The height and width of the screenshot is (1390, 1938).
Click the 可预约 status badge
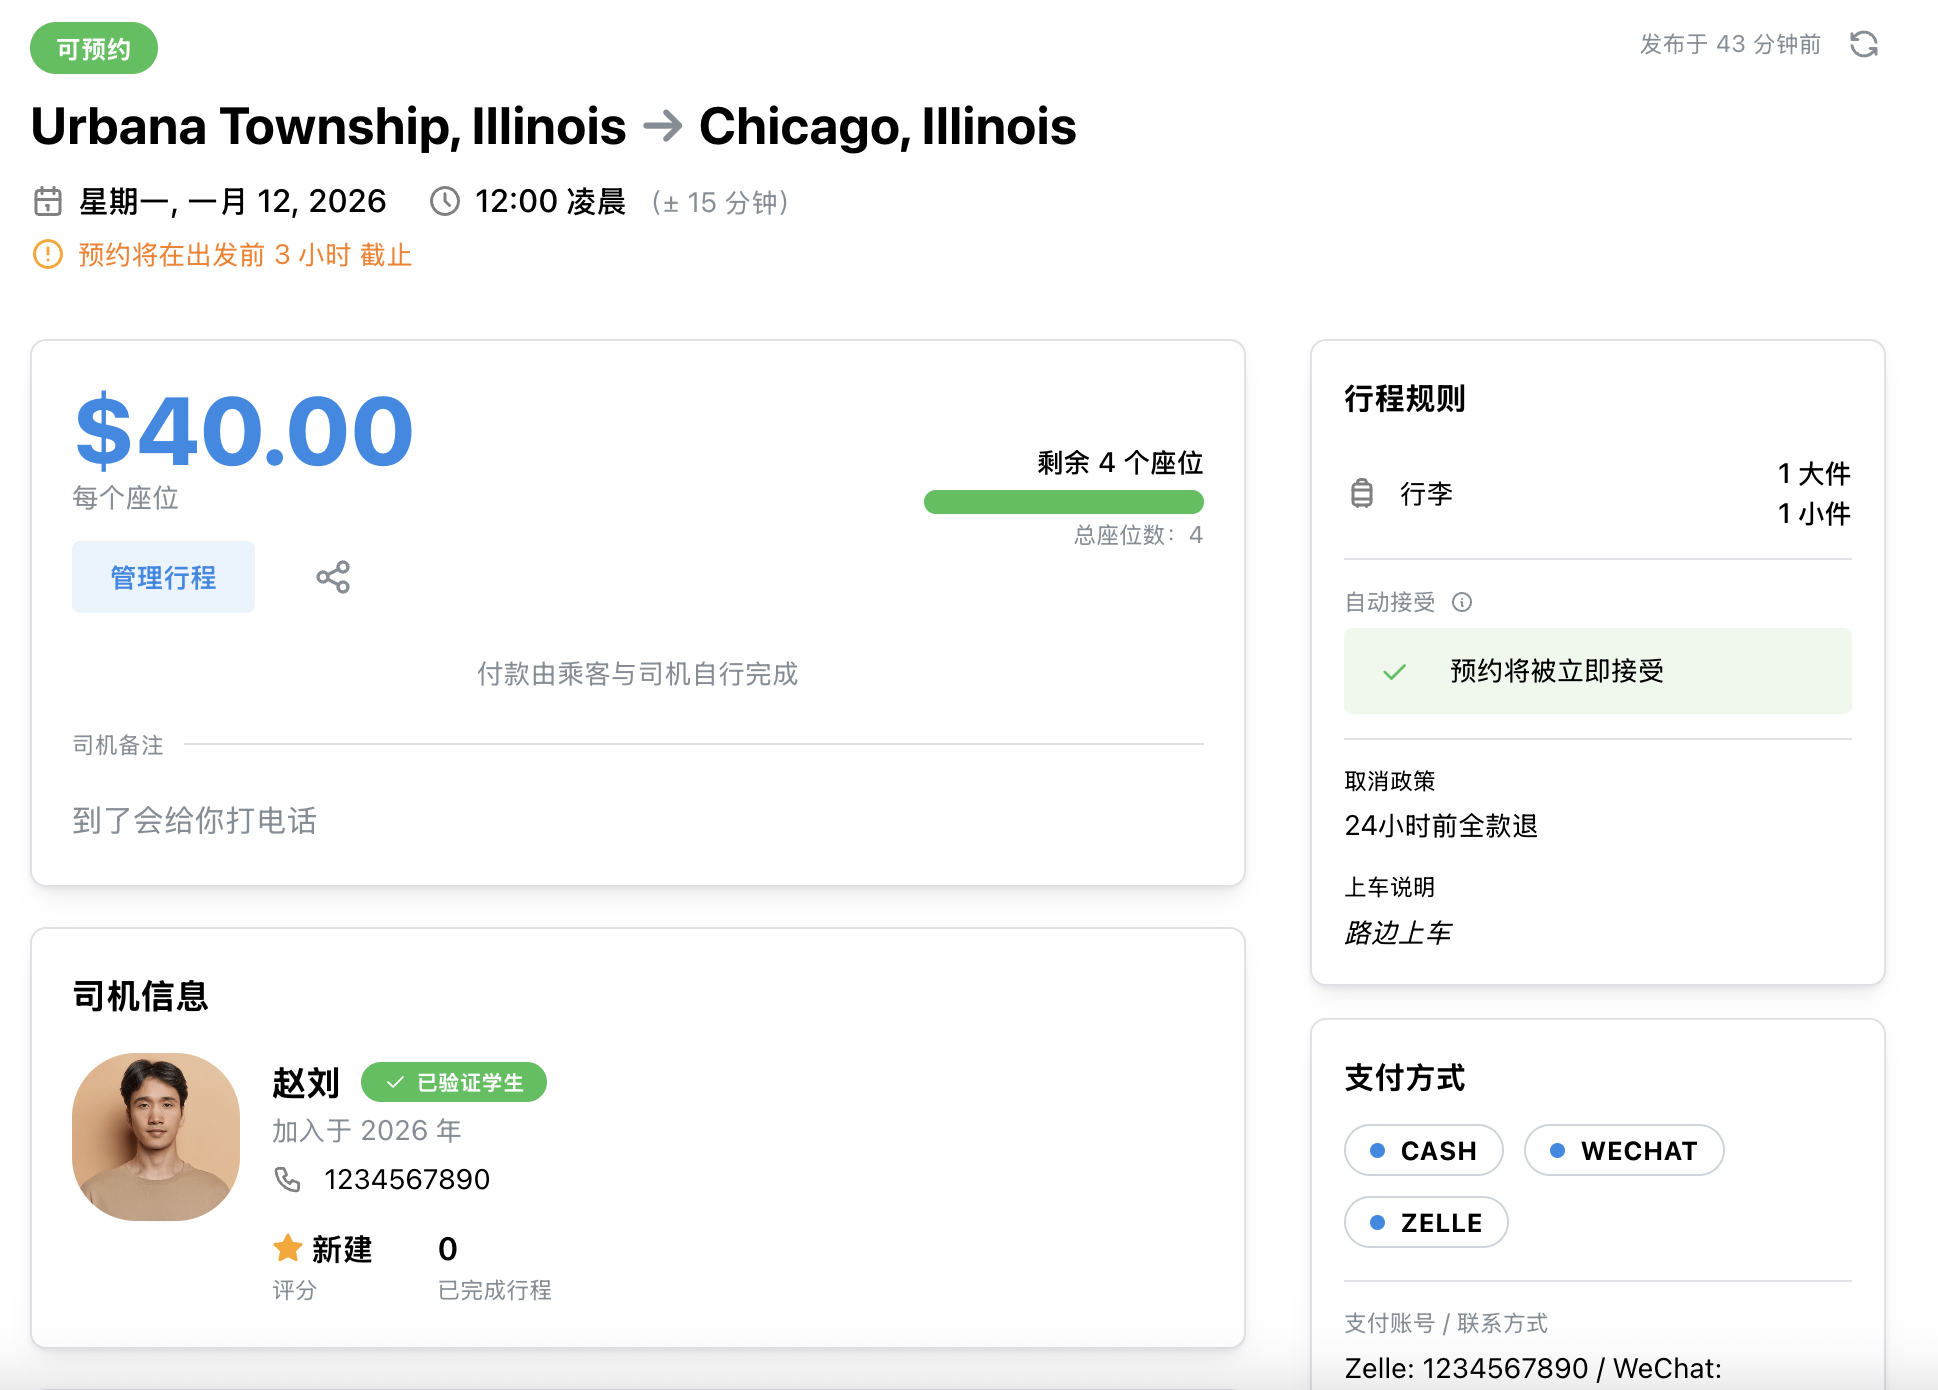(x=94, y=48)
